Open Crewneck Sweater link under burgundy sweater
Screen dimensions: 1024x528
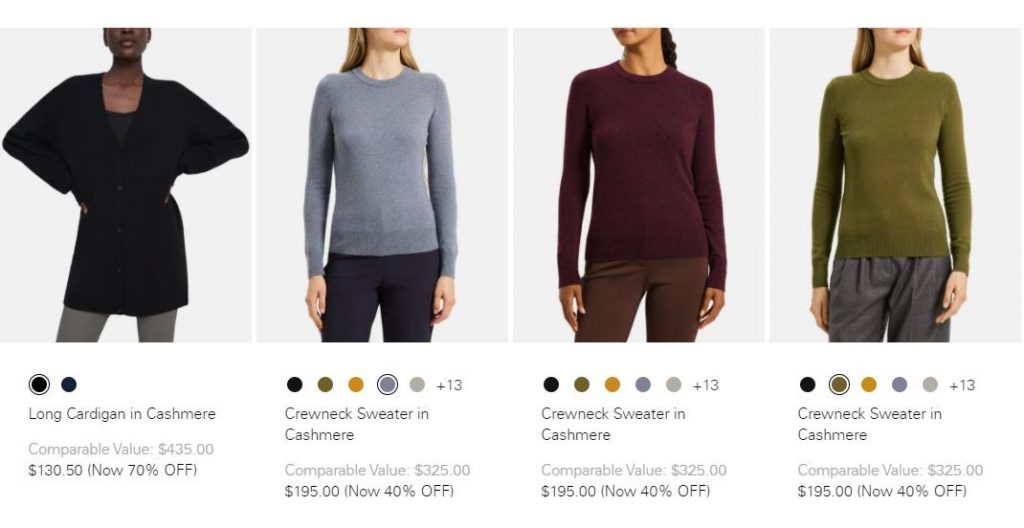613,424
